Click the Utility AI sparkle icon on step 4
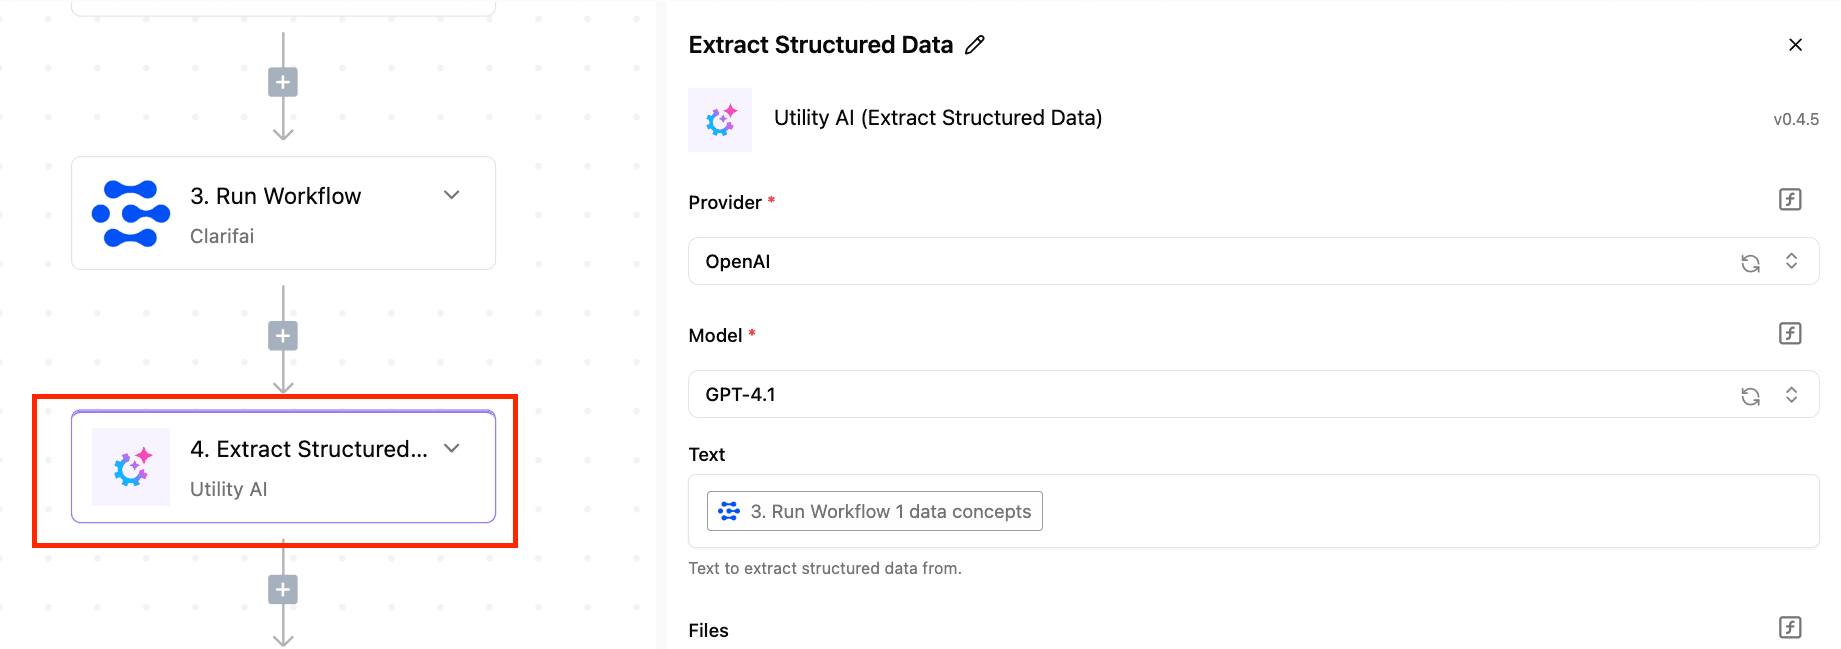1841x649 pixels. 131,467
